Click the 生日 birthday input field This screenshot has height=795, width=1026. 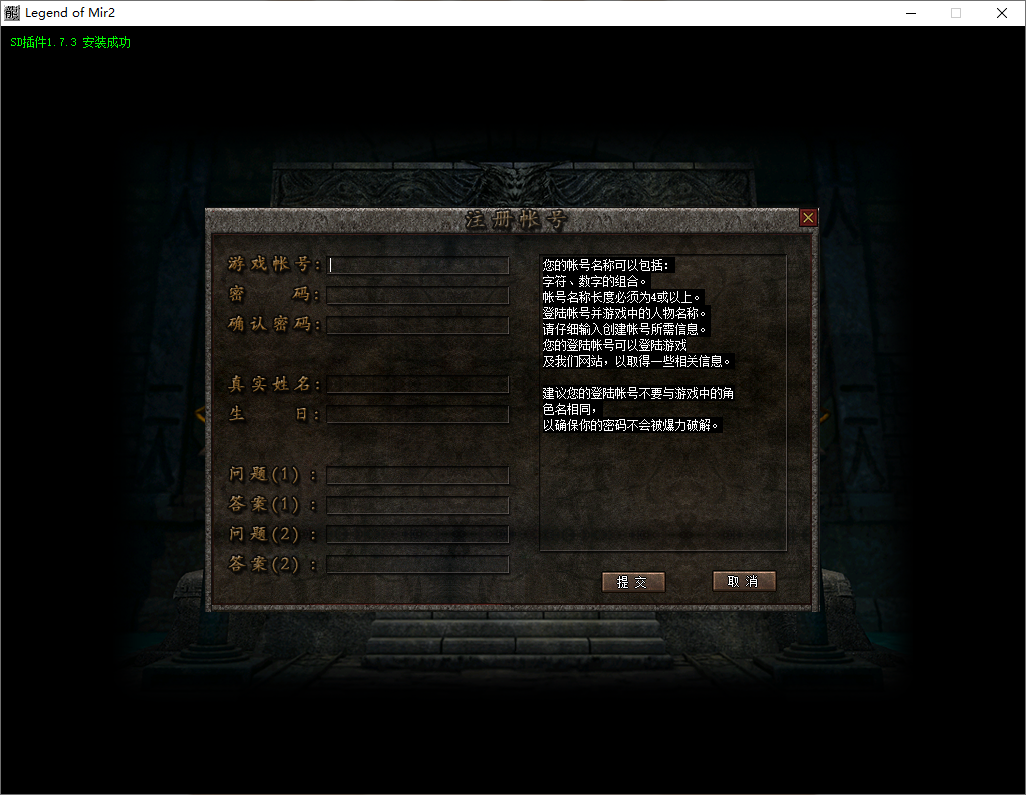[418, 414]
